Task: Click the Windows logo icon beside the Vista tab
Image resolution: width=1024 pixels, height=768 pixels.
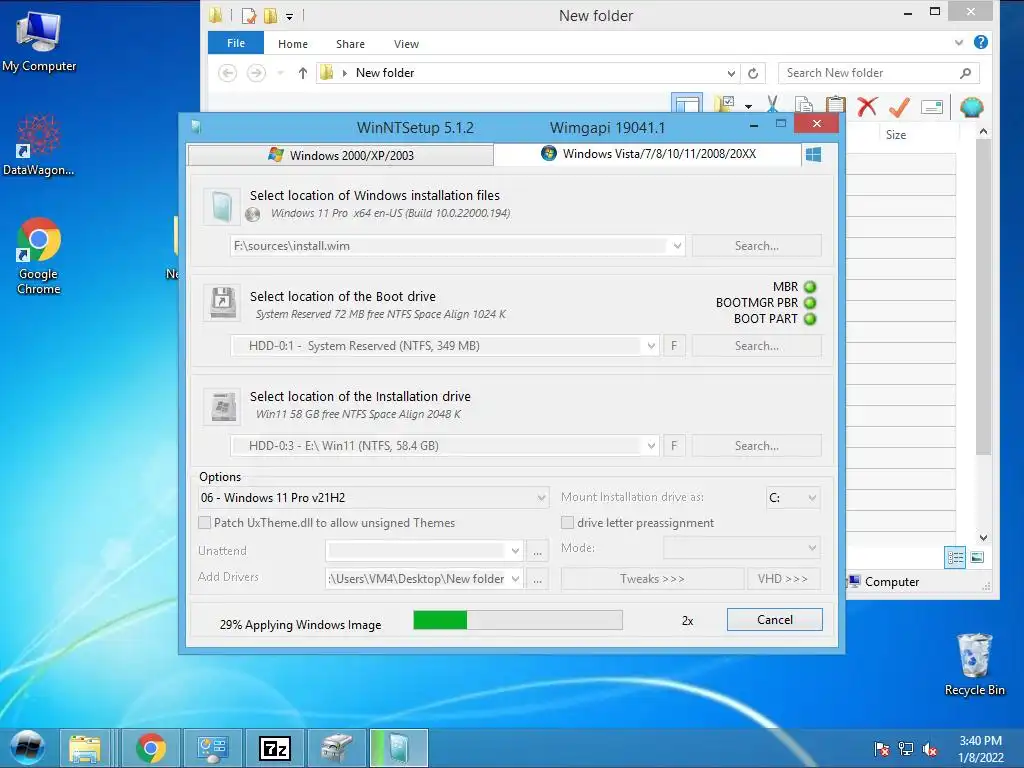Action: click(x=813, y=155)
